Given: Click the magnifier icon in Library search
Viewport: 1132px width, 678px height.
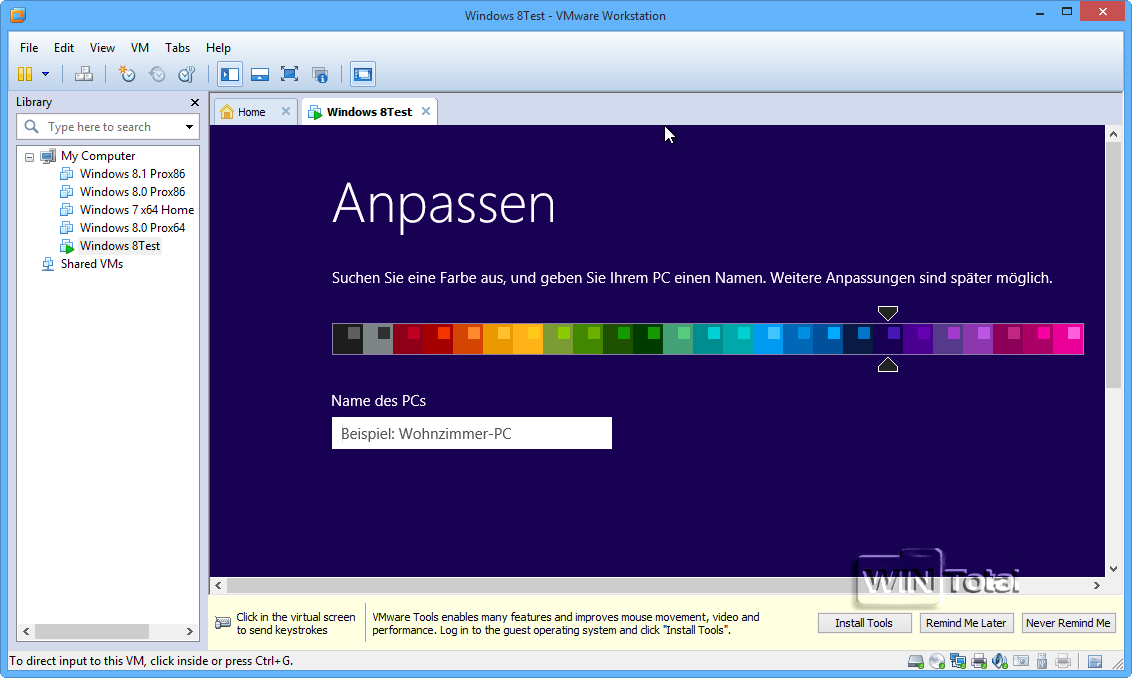Looking at the screenshot, I should pyautogui.click(x=31, y=126).
